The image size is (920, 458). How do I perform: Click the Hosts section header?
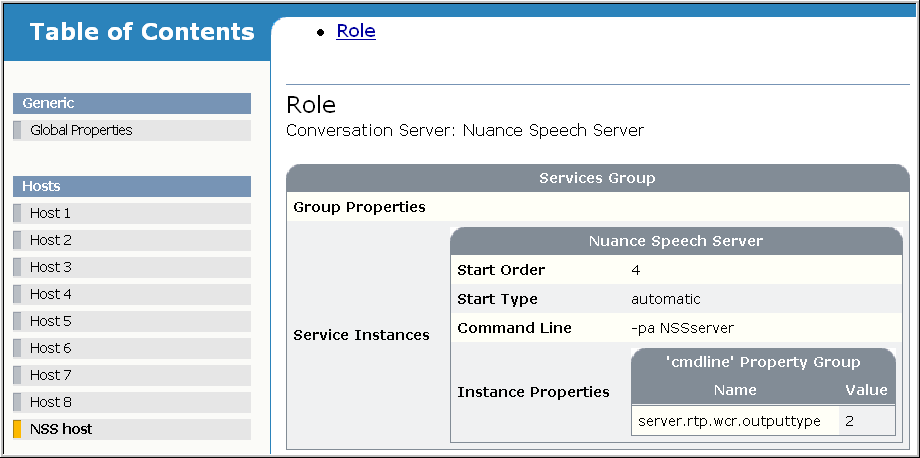pos(131,186)
